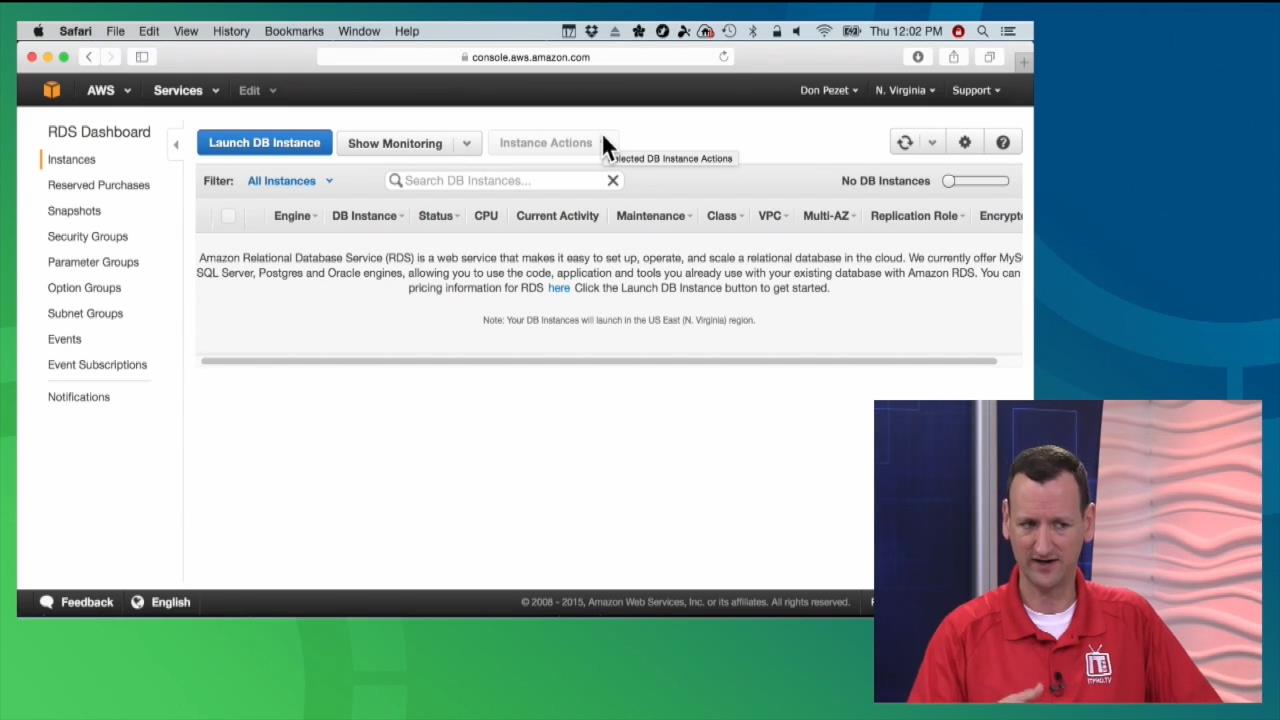Click Launch DB Instance button
The width and height of the screenshot is (1280, 720).
[264, 143]
